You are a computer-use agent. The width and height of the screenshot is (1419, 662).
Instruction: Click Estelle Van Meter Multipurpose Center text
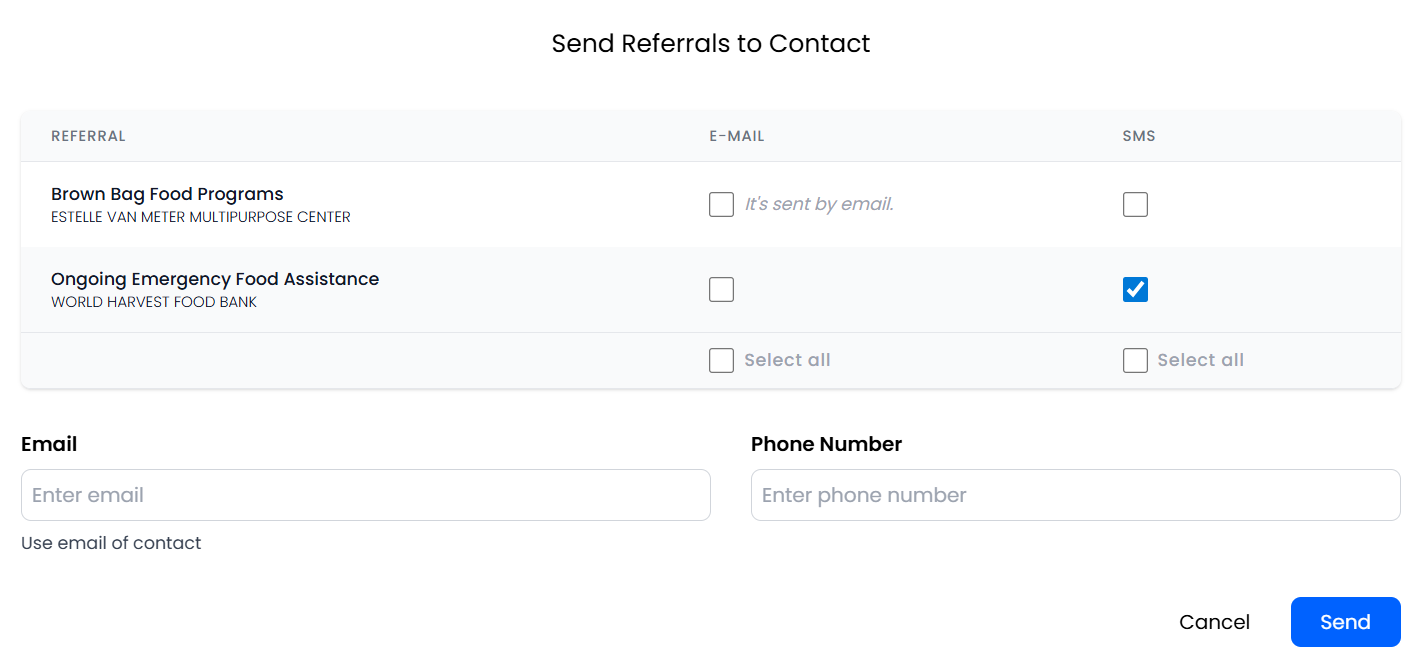point(200,217)
